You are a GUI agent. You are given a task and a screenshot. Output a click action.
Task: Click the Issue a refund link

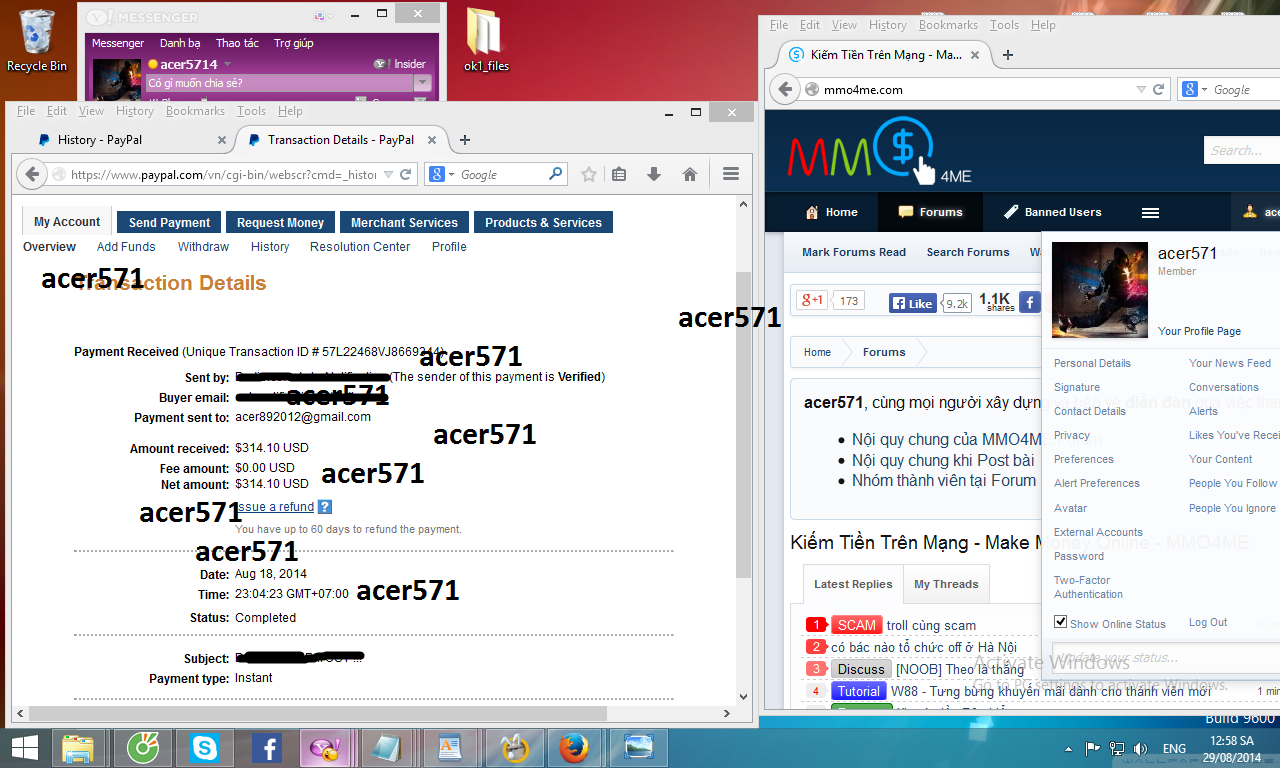click(x=275, y=507)
